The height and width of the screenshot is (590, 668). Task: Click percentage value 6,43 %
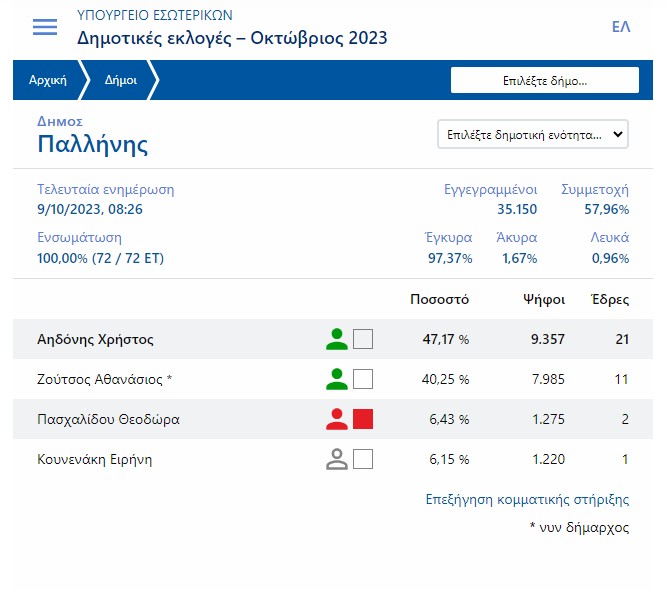pos(449,419)
